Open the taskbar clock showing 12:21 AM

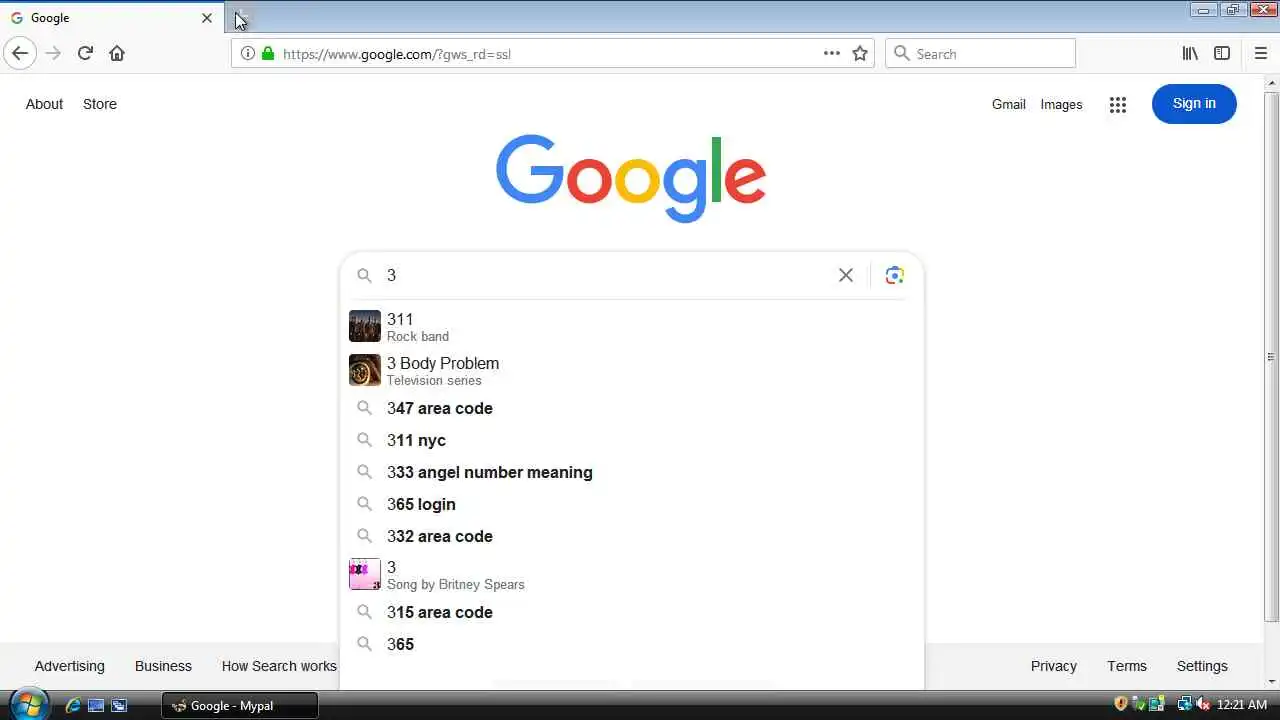(1242, 705)
